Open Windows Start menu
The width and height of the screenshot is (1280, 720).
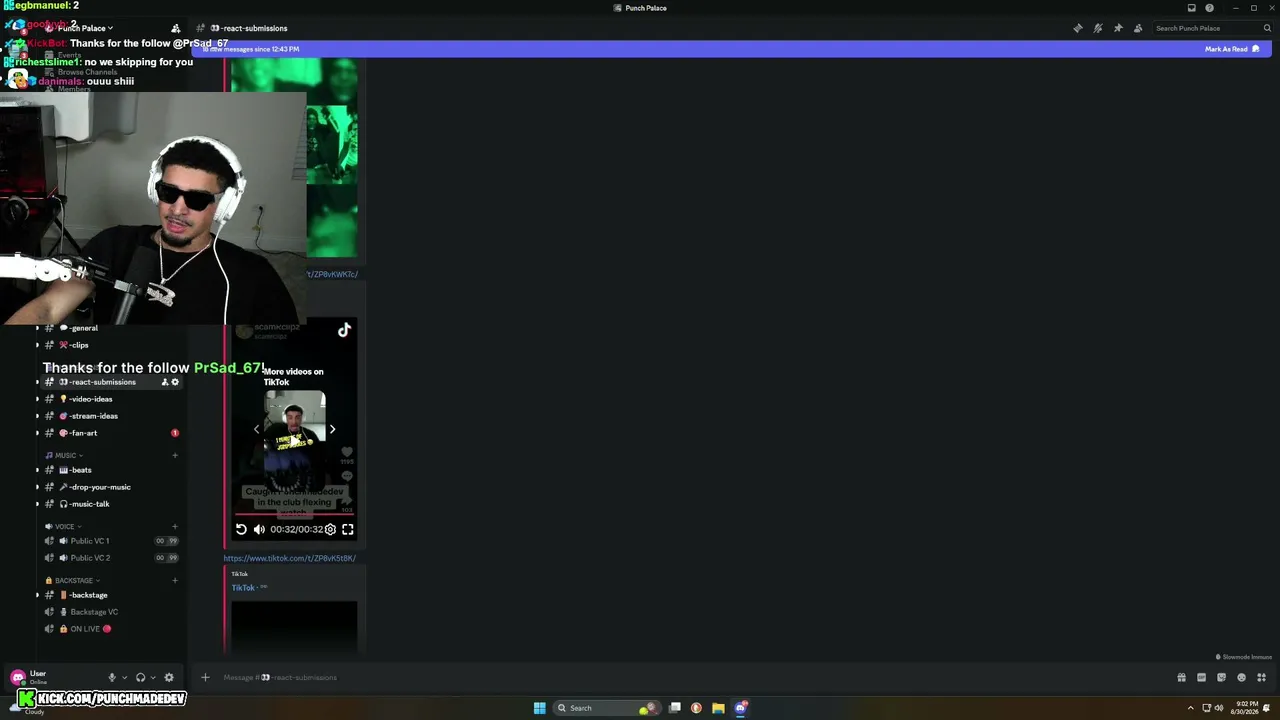click(x=539, y=708)
